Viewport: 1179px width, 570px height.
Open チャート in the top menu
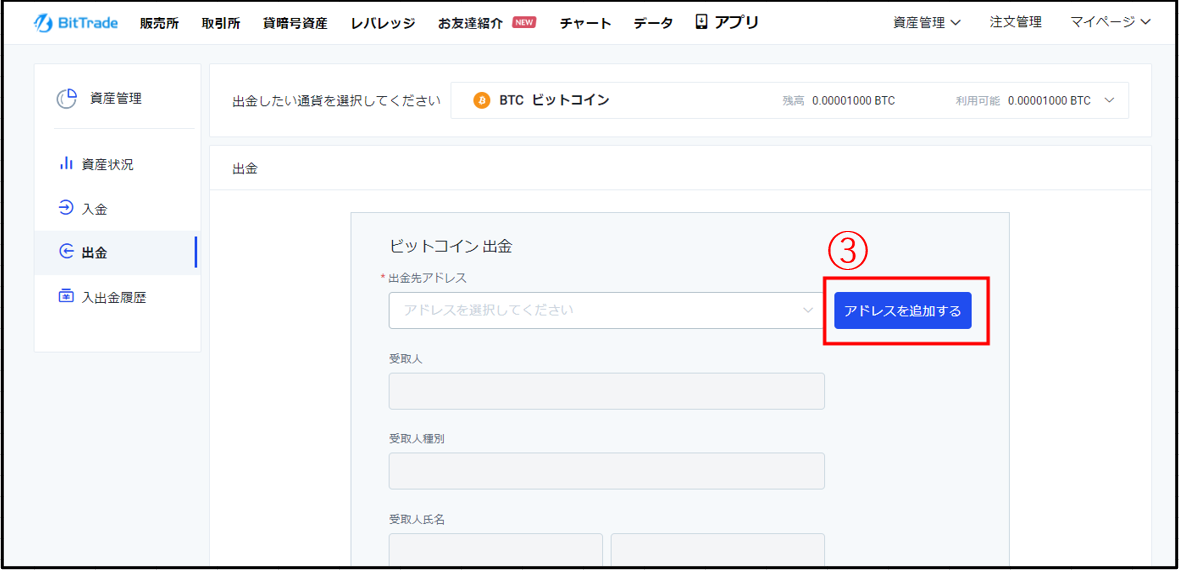[x=585, y=23]
